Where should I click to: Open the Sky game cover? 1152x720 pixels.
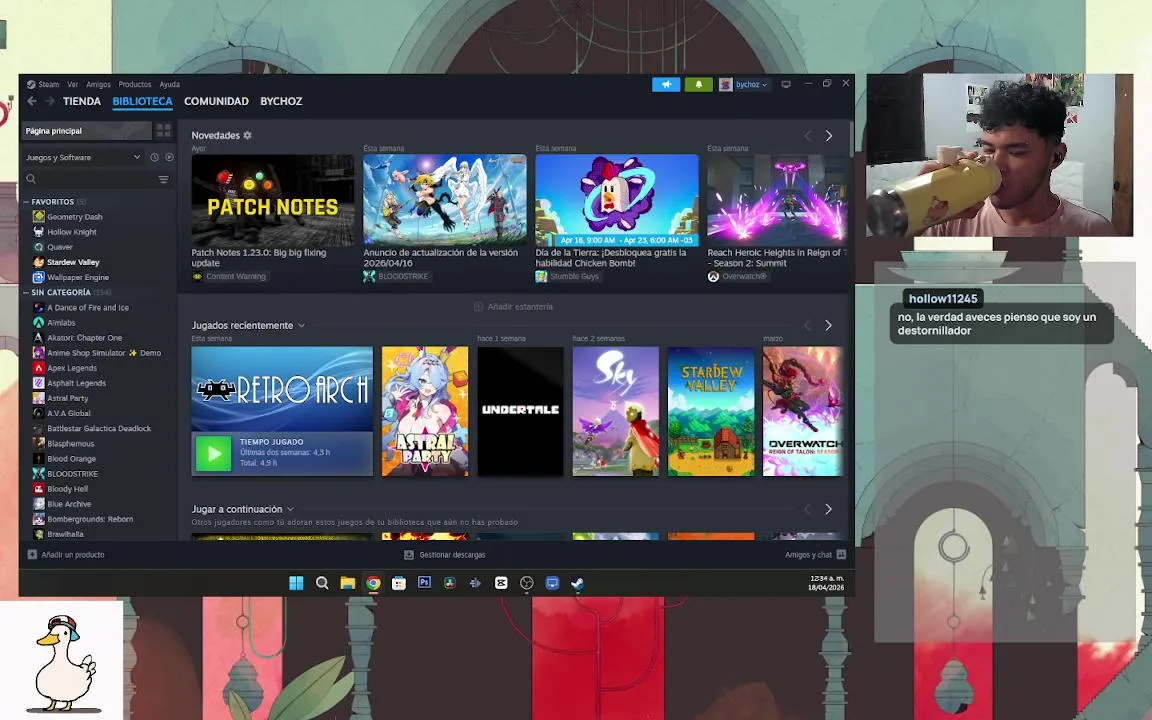pos(616,411)
